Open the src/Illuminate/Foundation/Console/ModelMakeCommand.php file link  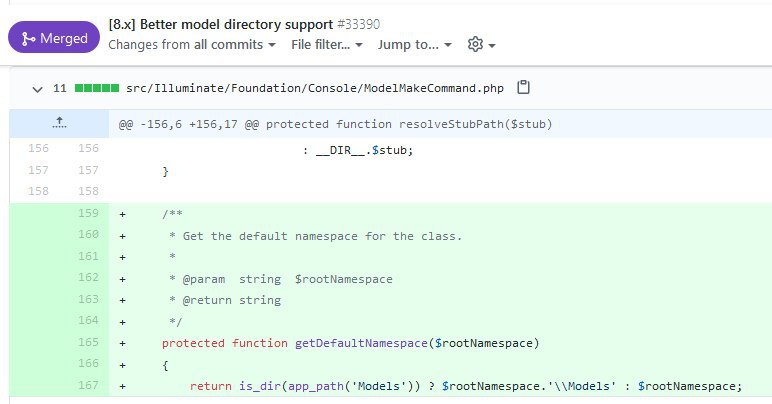315,88
